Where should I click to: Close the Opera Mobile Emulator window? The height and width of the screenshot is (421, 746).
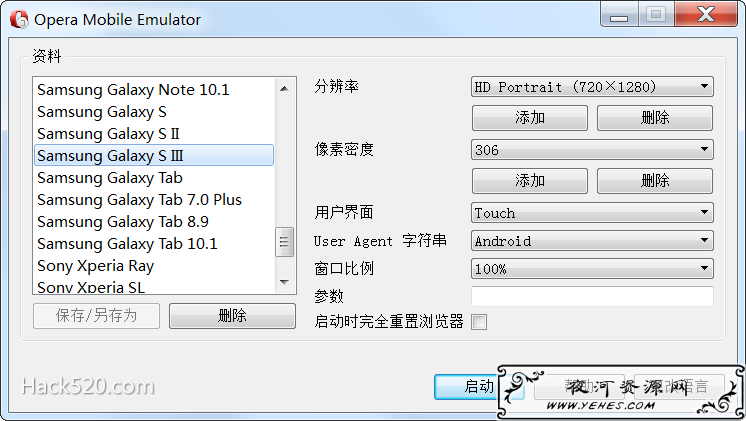click(706, 15)
